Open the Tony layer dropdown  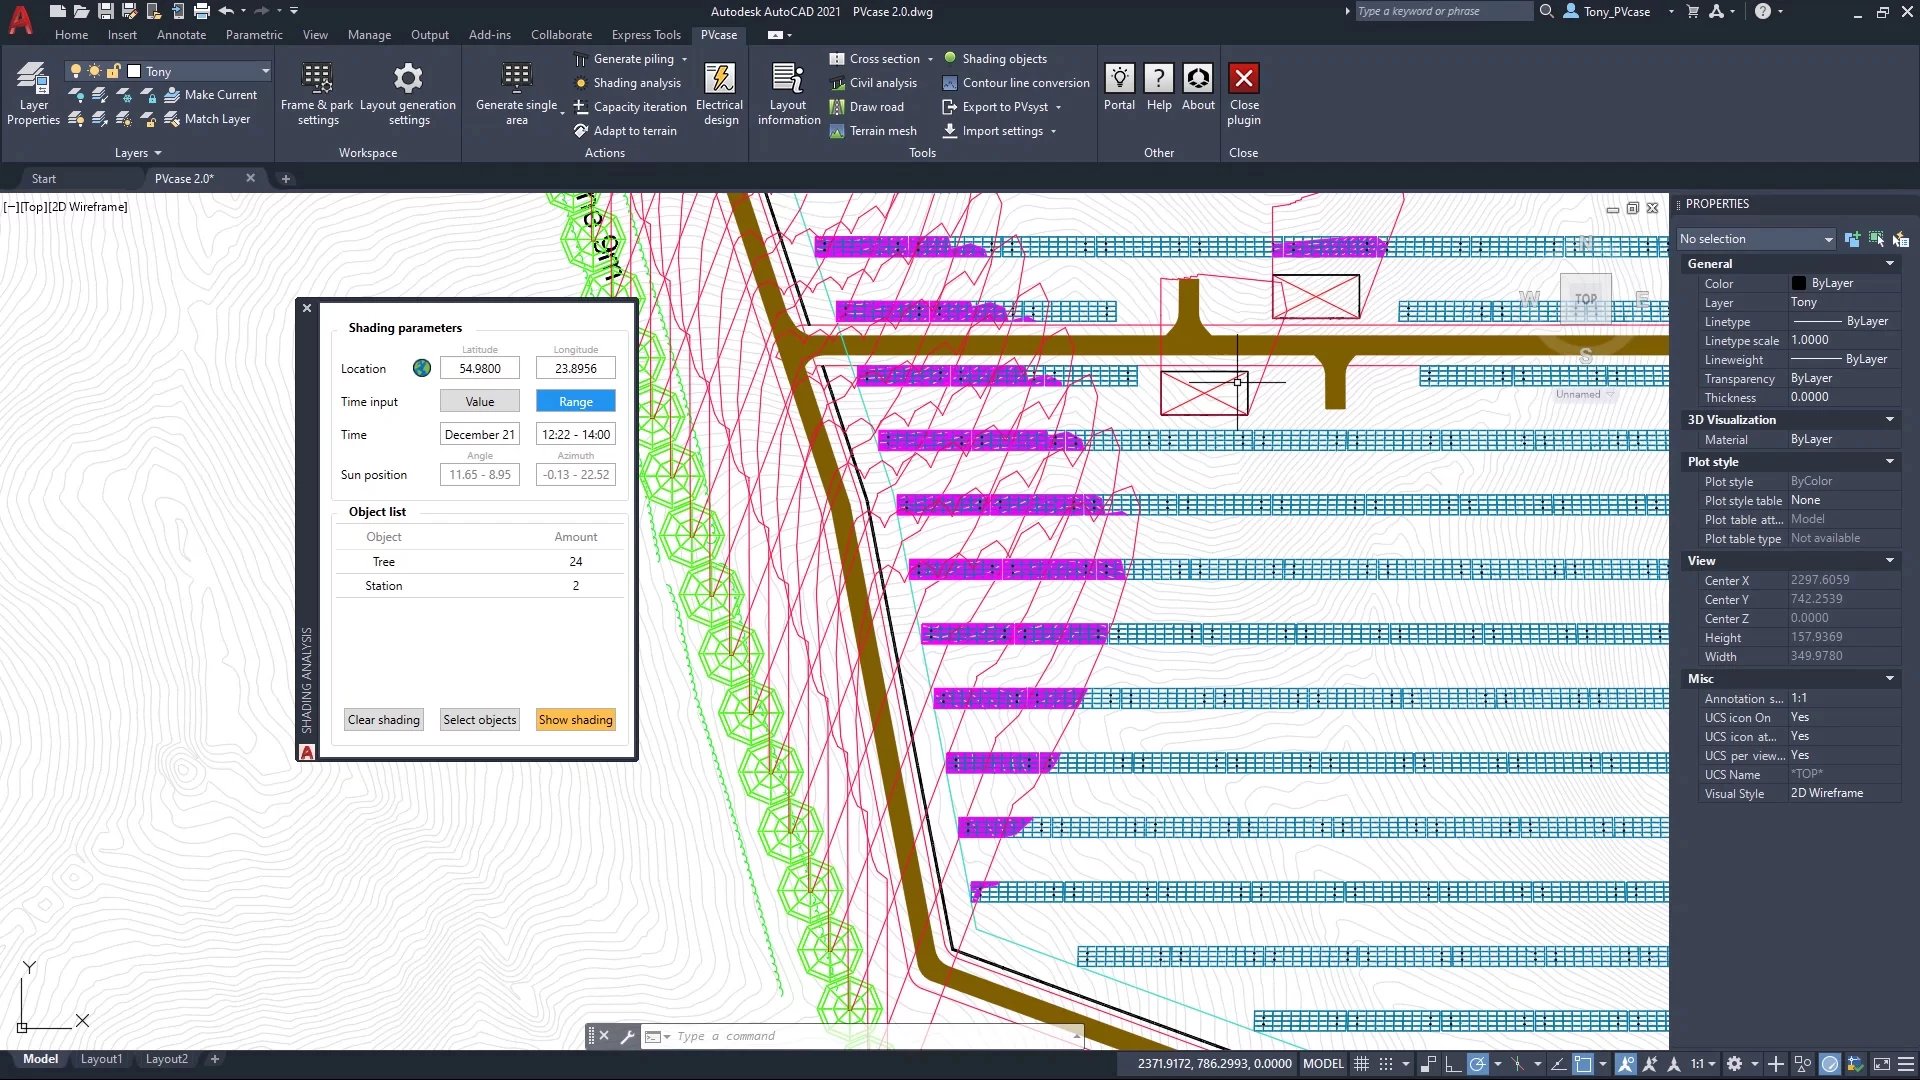pos(265,71)
